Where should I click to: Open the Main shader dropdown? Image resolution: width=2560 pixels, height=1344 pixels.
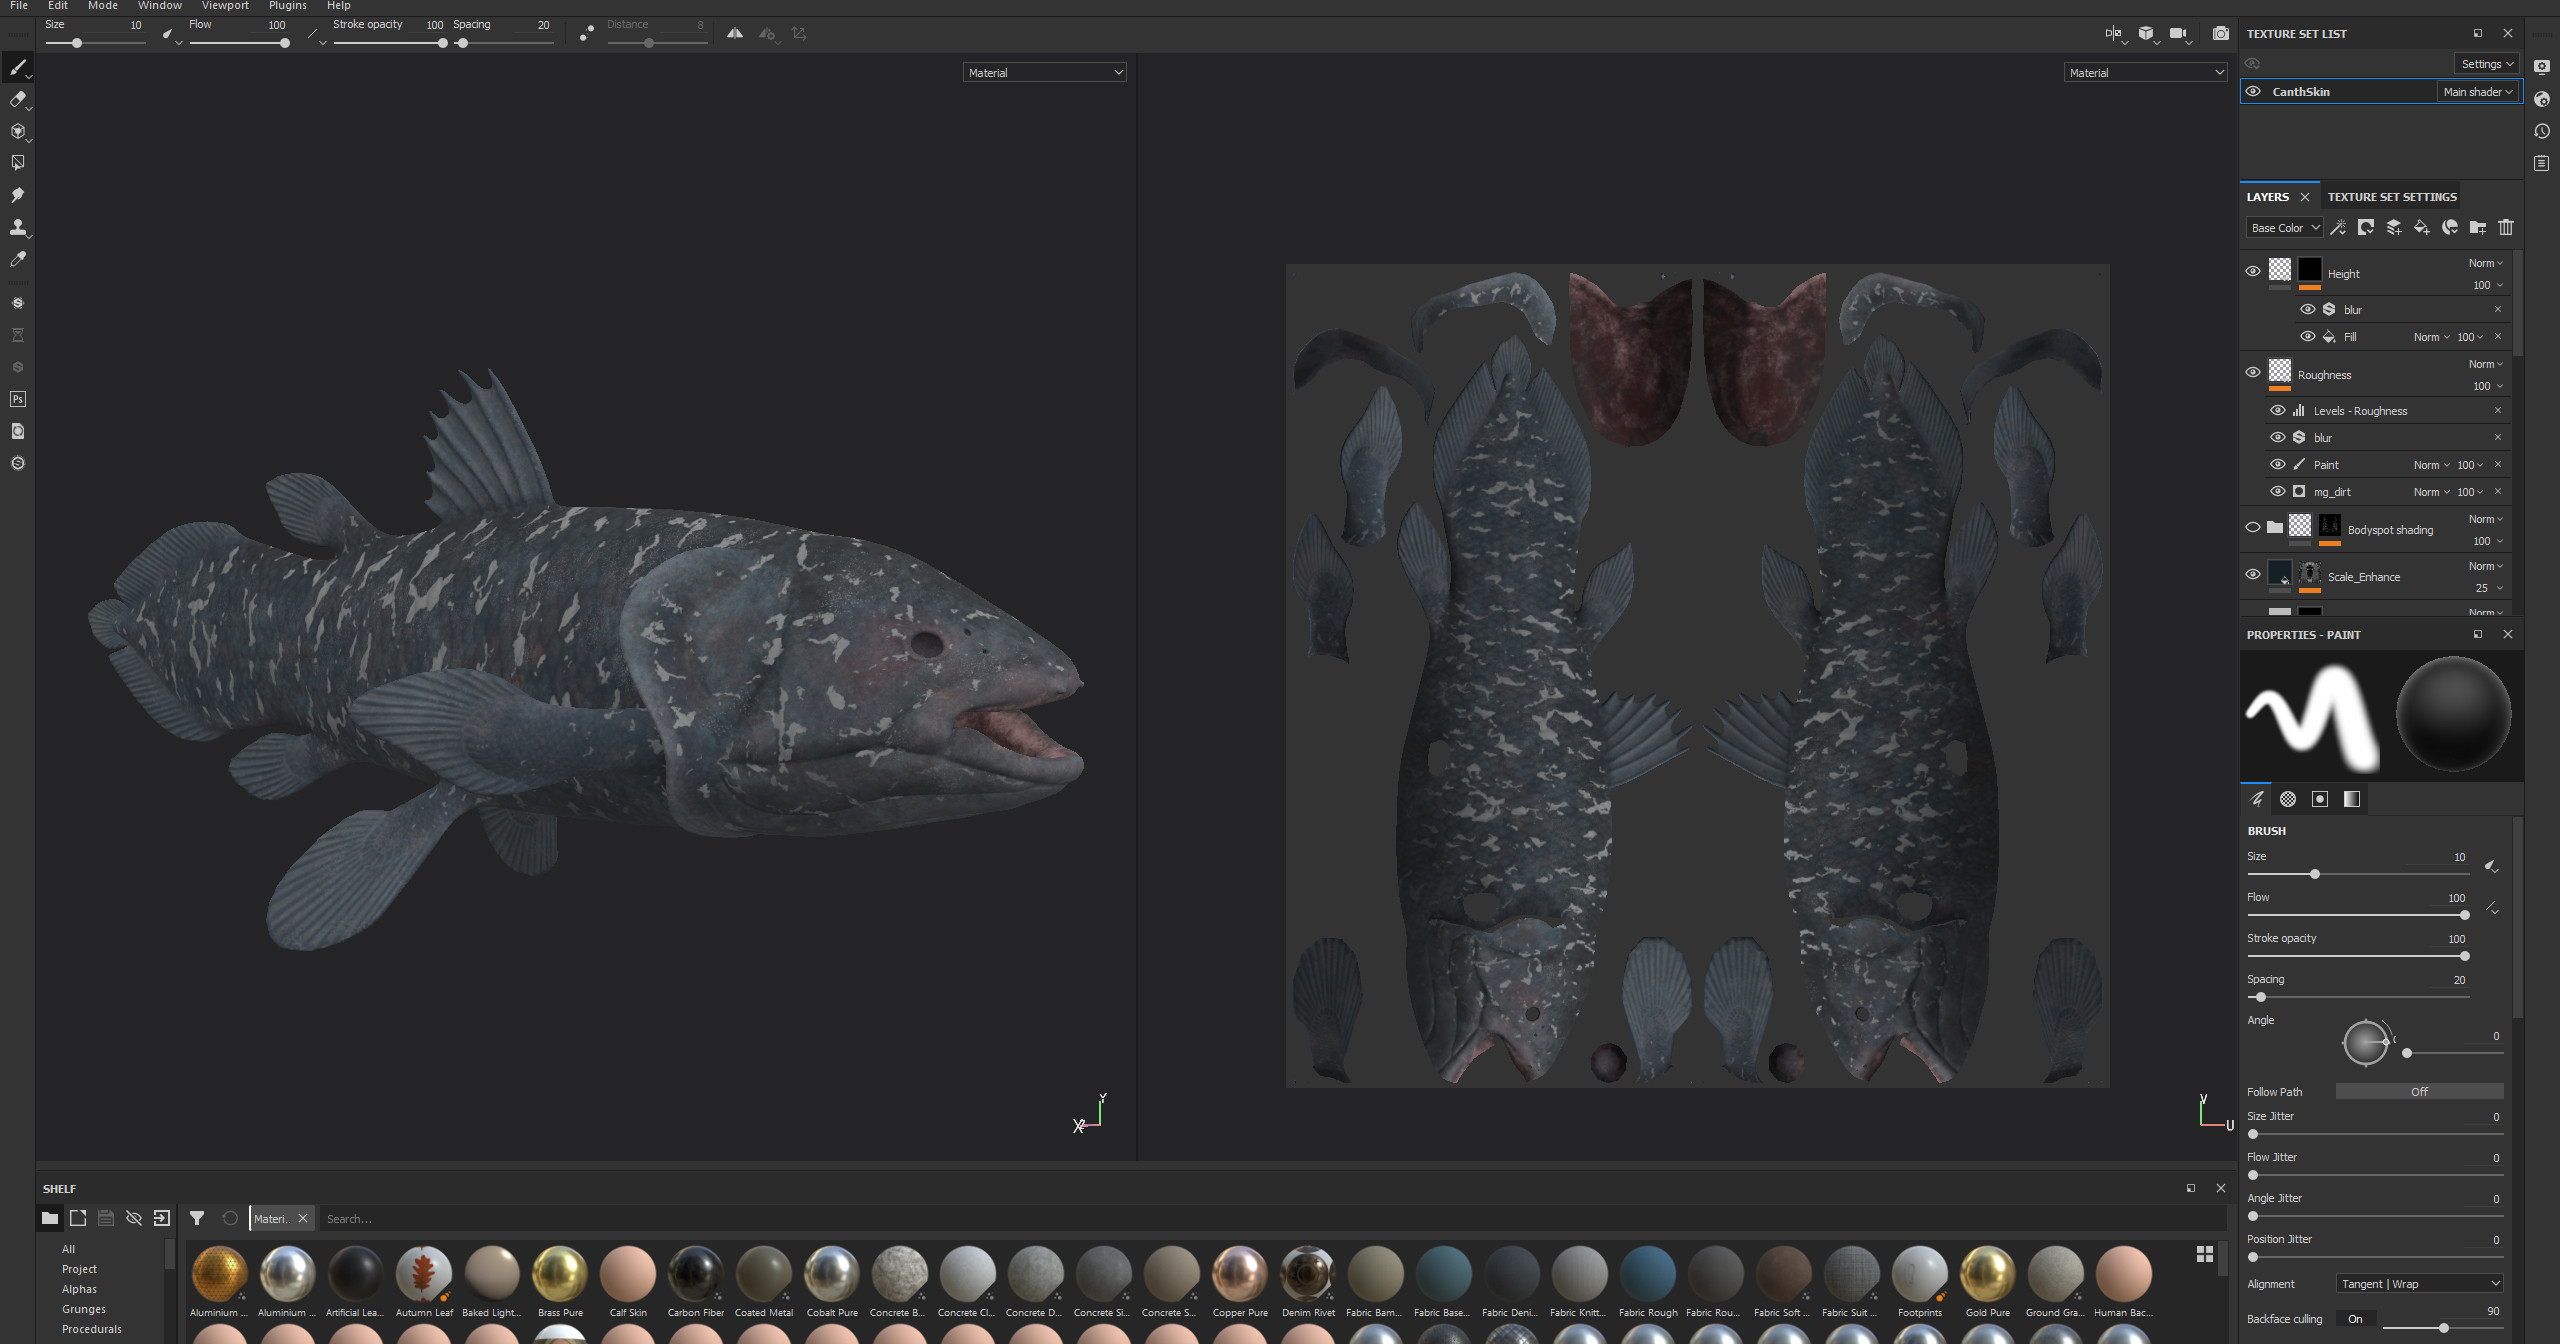[2477, 92]
